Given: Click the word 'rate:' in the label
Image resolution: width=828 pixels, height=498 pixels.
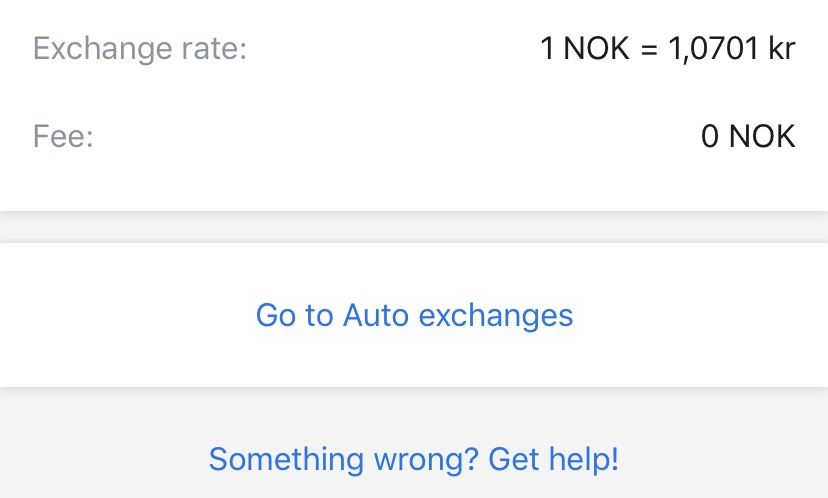Looking at the screenshot, I should tap(214, 48).
